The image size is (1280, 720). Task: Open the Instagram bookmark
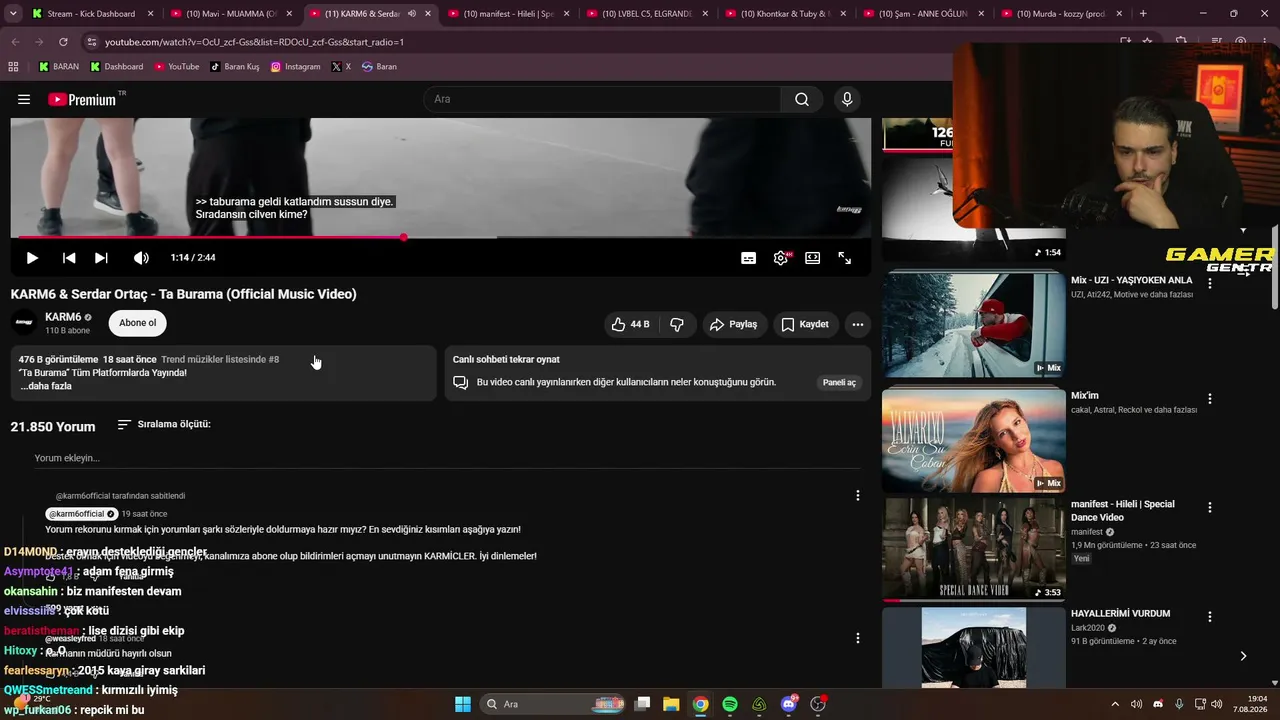pyautogui.click(x=296, y=67)
